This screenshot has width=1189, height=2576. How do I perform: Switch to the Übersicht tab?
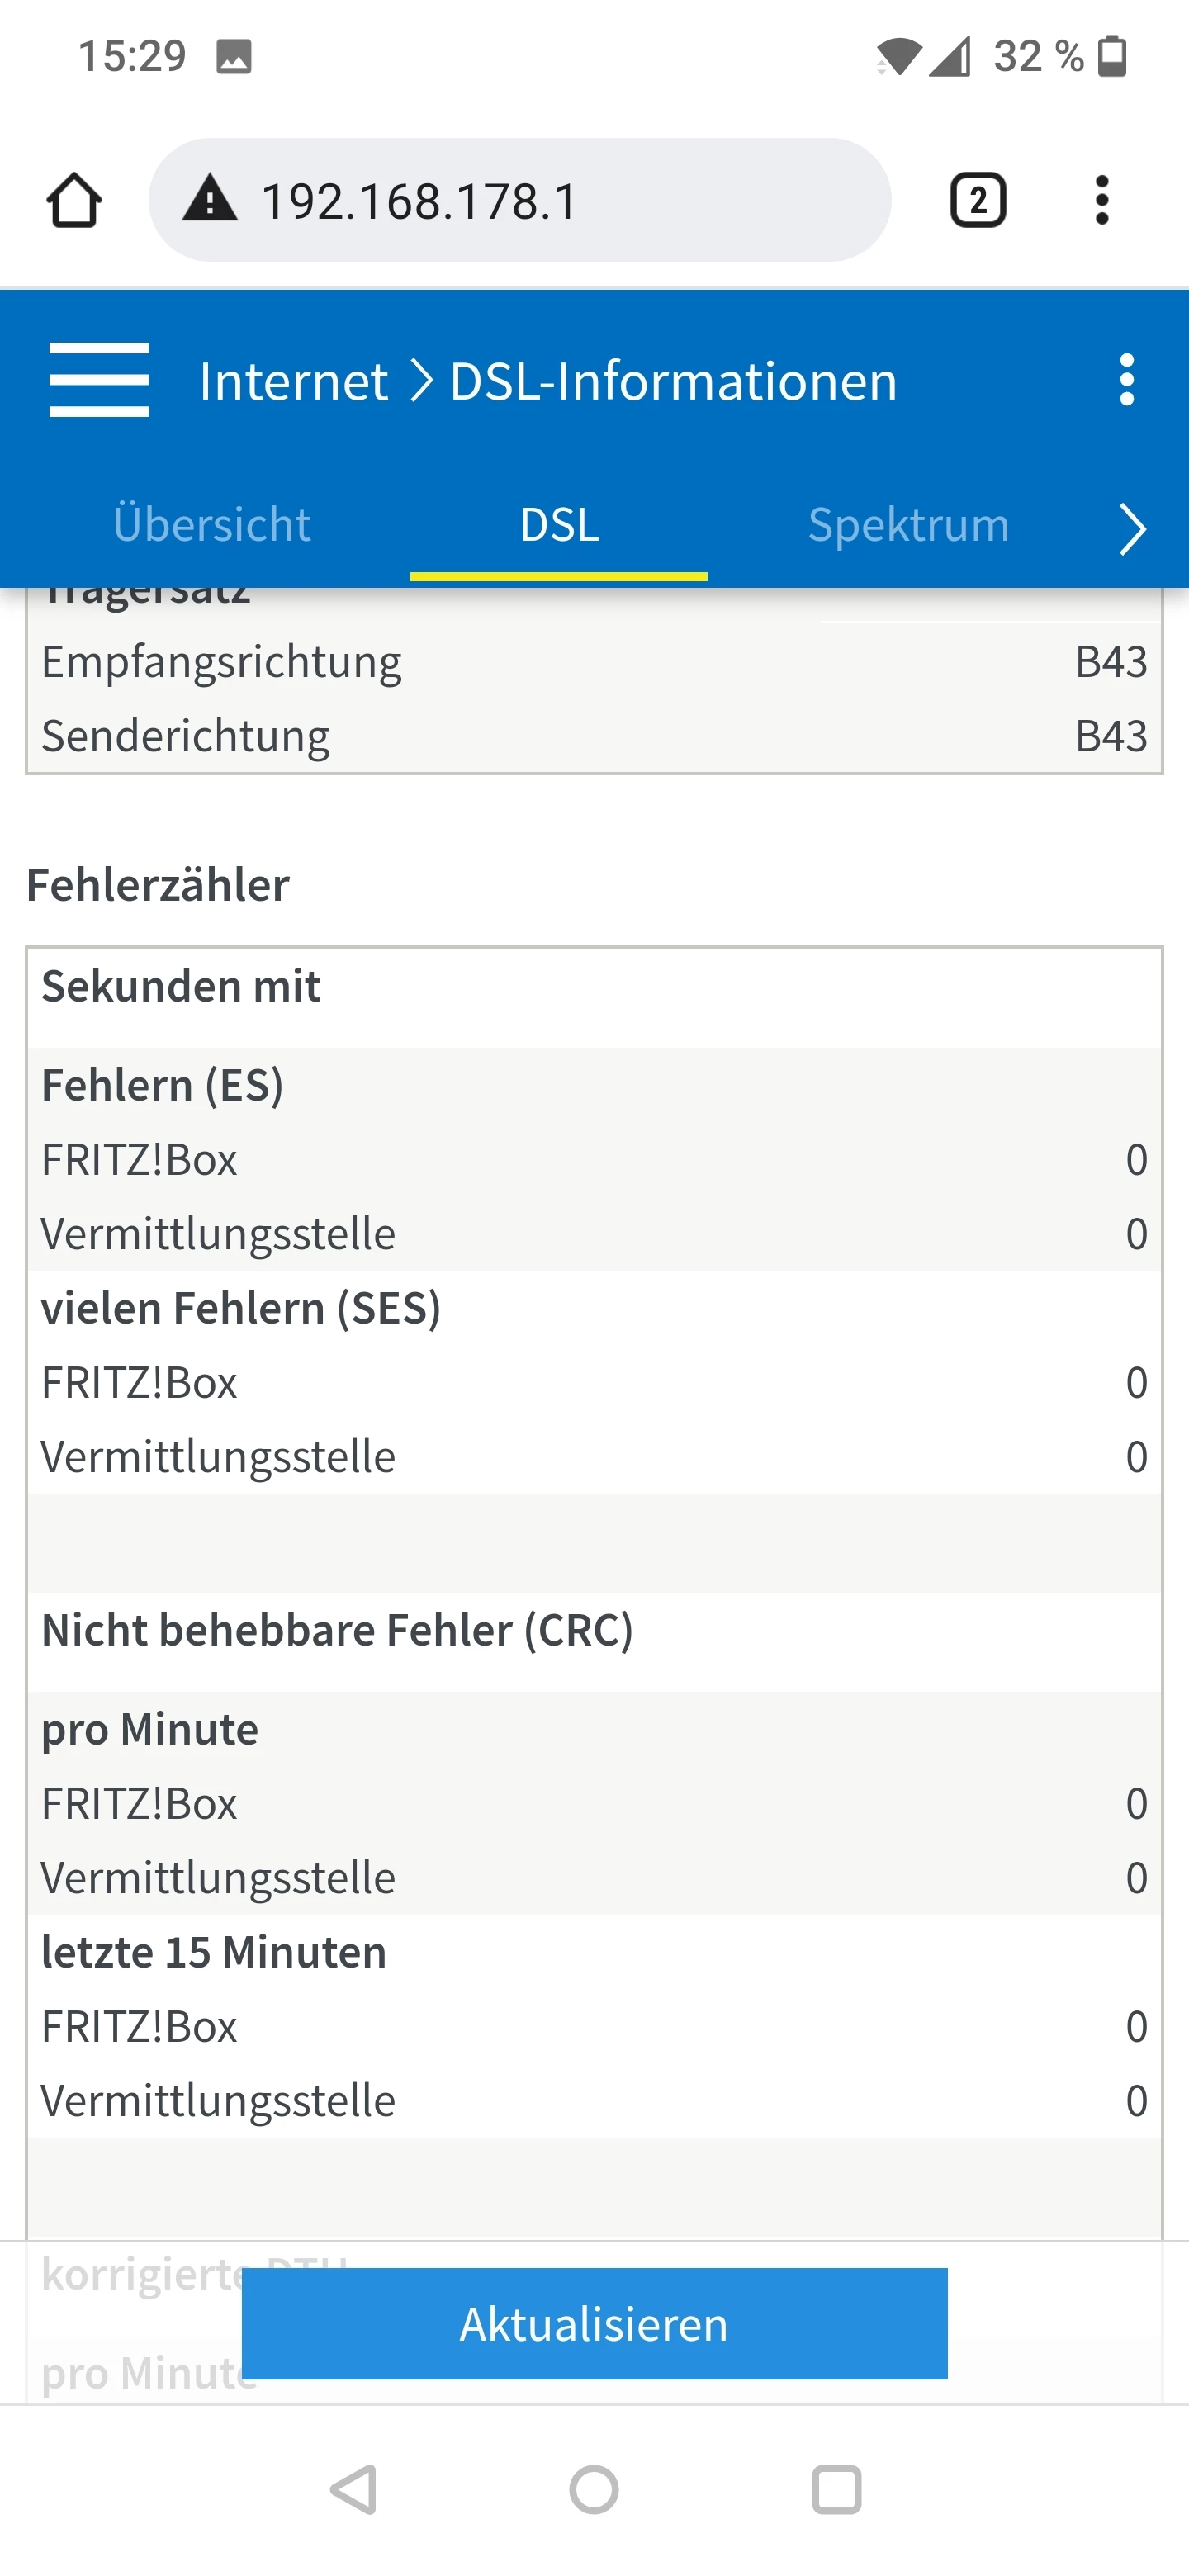pos(211,525)
